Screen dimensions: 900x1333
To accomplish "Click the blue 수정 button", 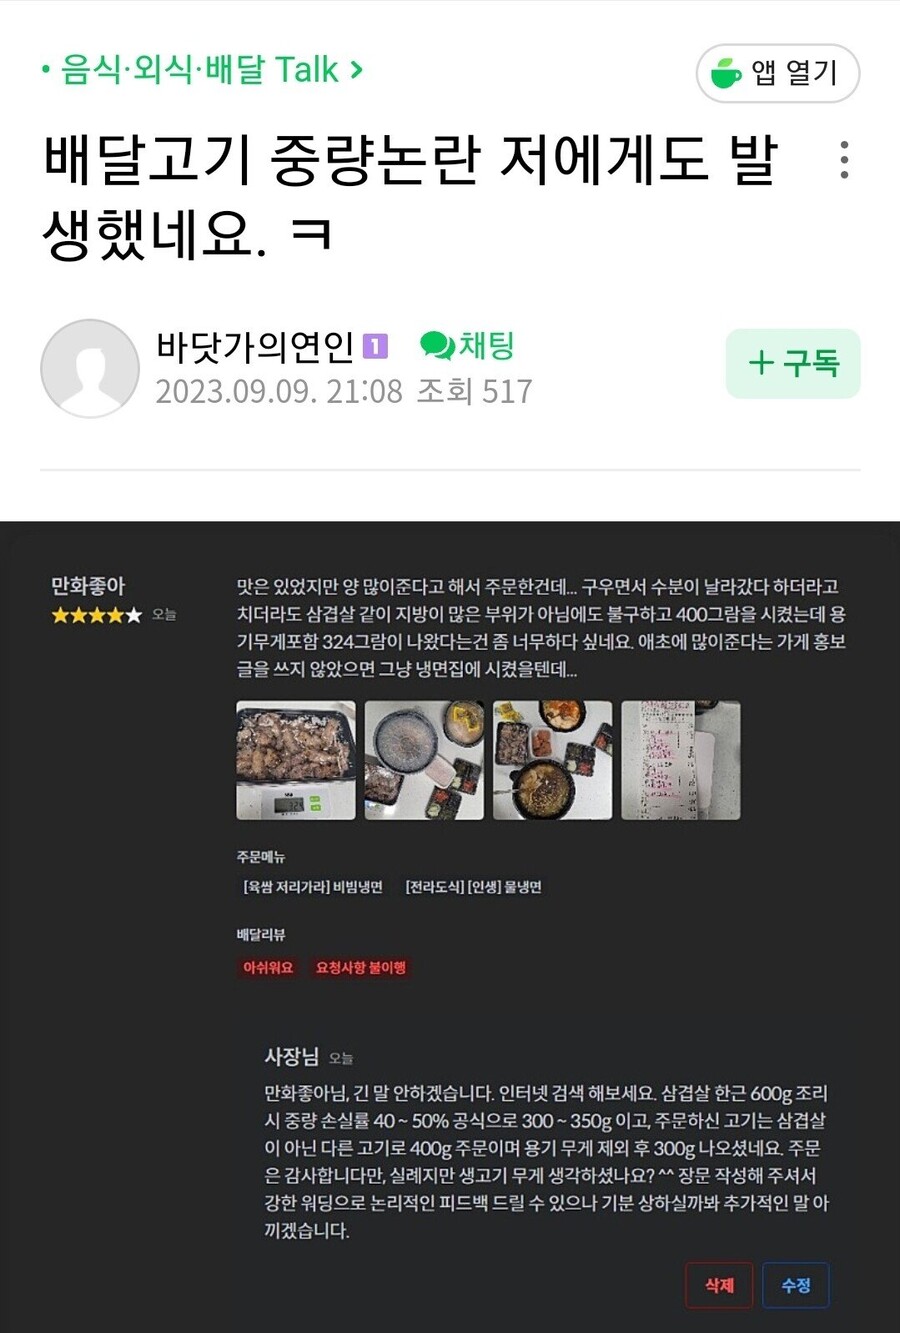I will [x=796, y=1285].
